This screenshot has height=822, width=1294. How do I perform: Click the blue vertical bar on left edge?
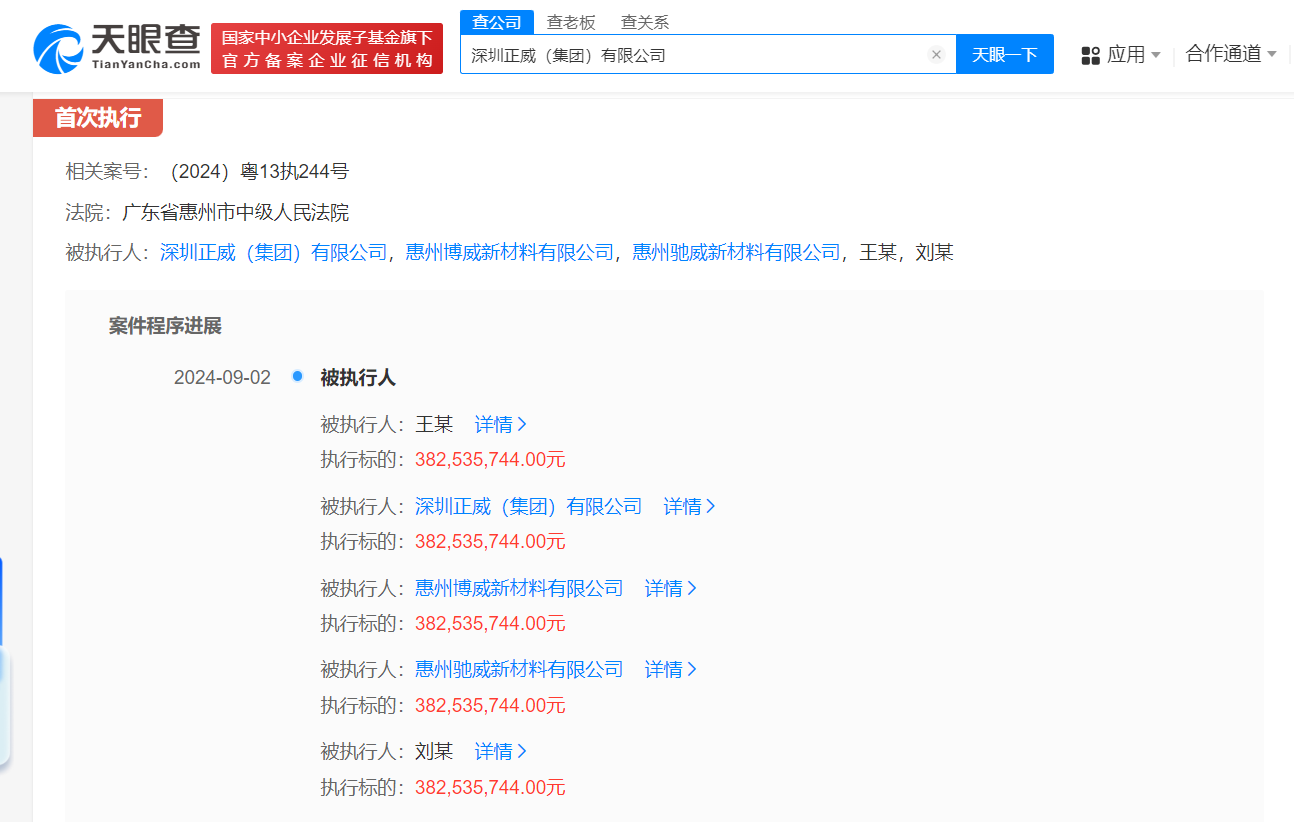point(3,600)
